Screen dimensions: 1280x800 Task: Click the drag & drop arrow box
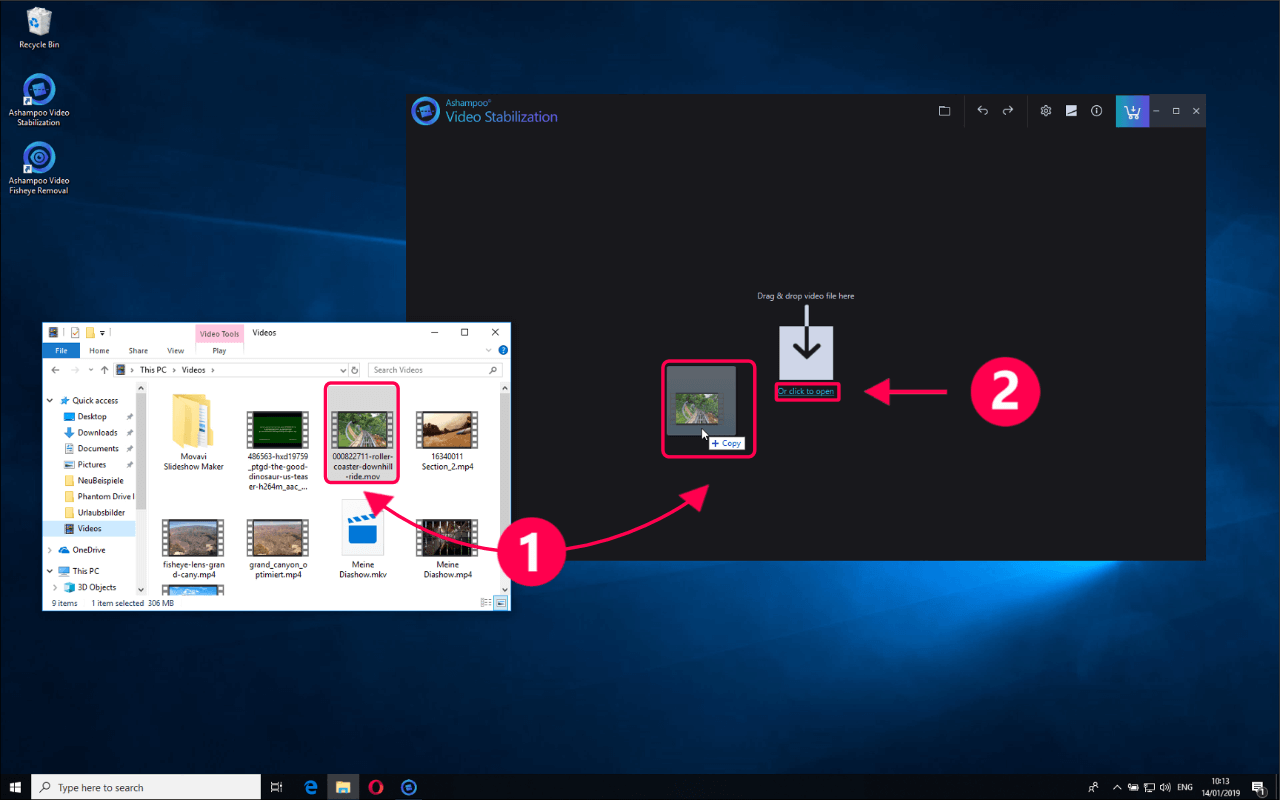click(806, 352)
